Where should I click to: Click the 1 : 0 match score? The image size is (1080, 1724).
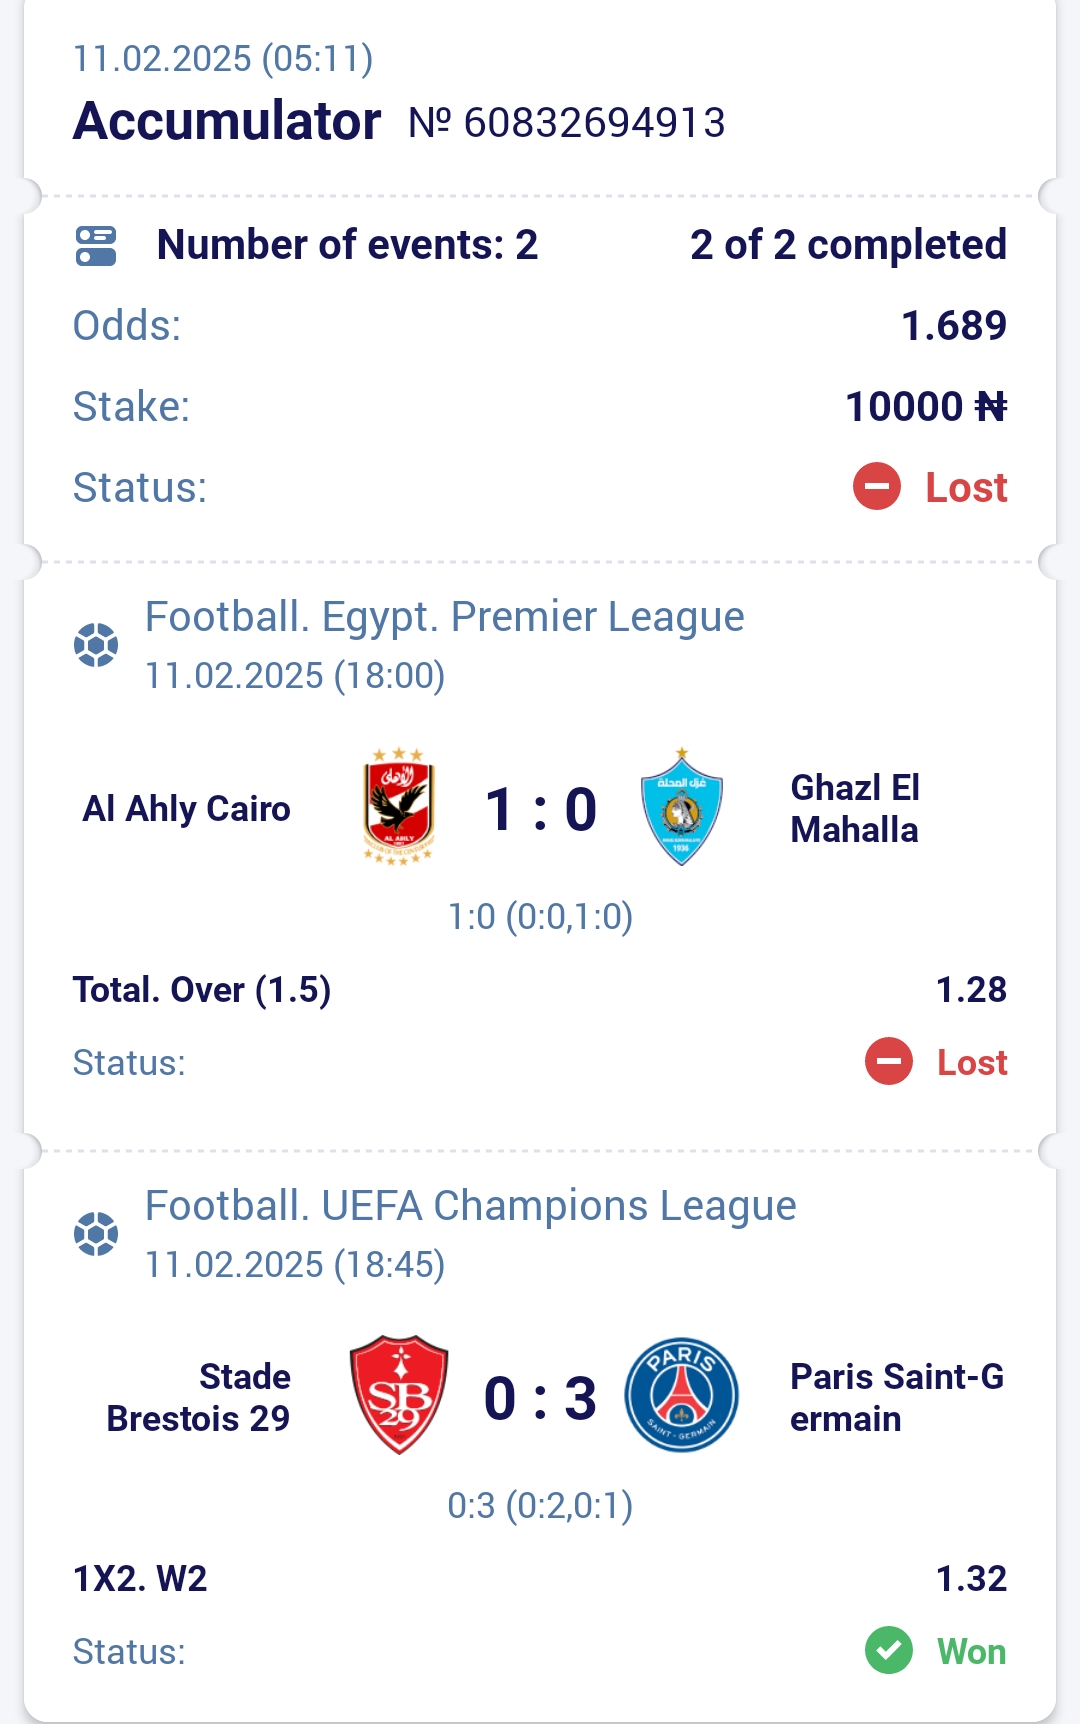click(541, 809)
